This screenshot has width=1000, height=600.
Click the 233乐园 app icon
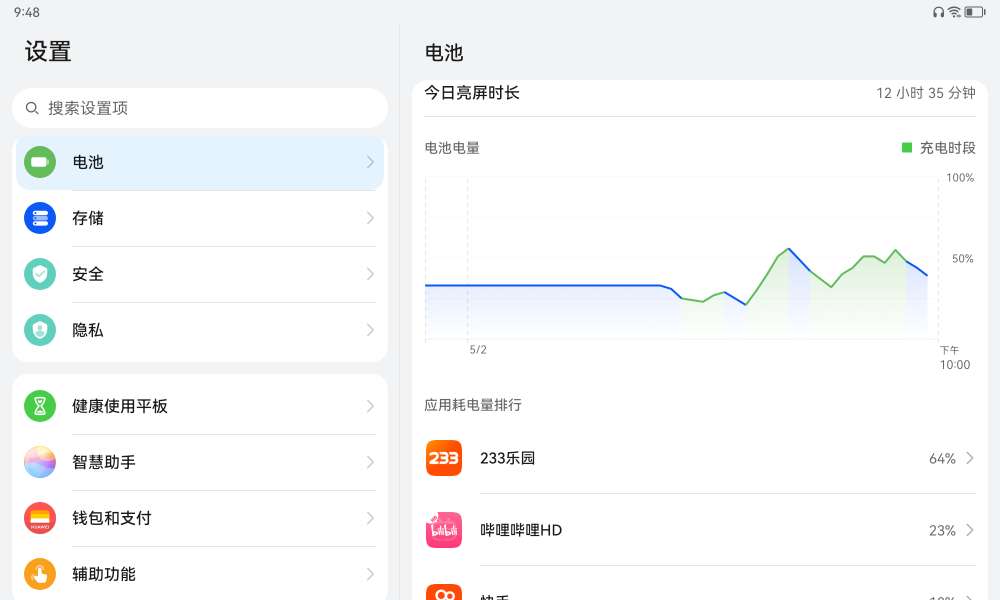point(444,458)
